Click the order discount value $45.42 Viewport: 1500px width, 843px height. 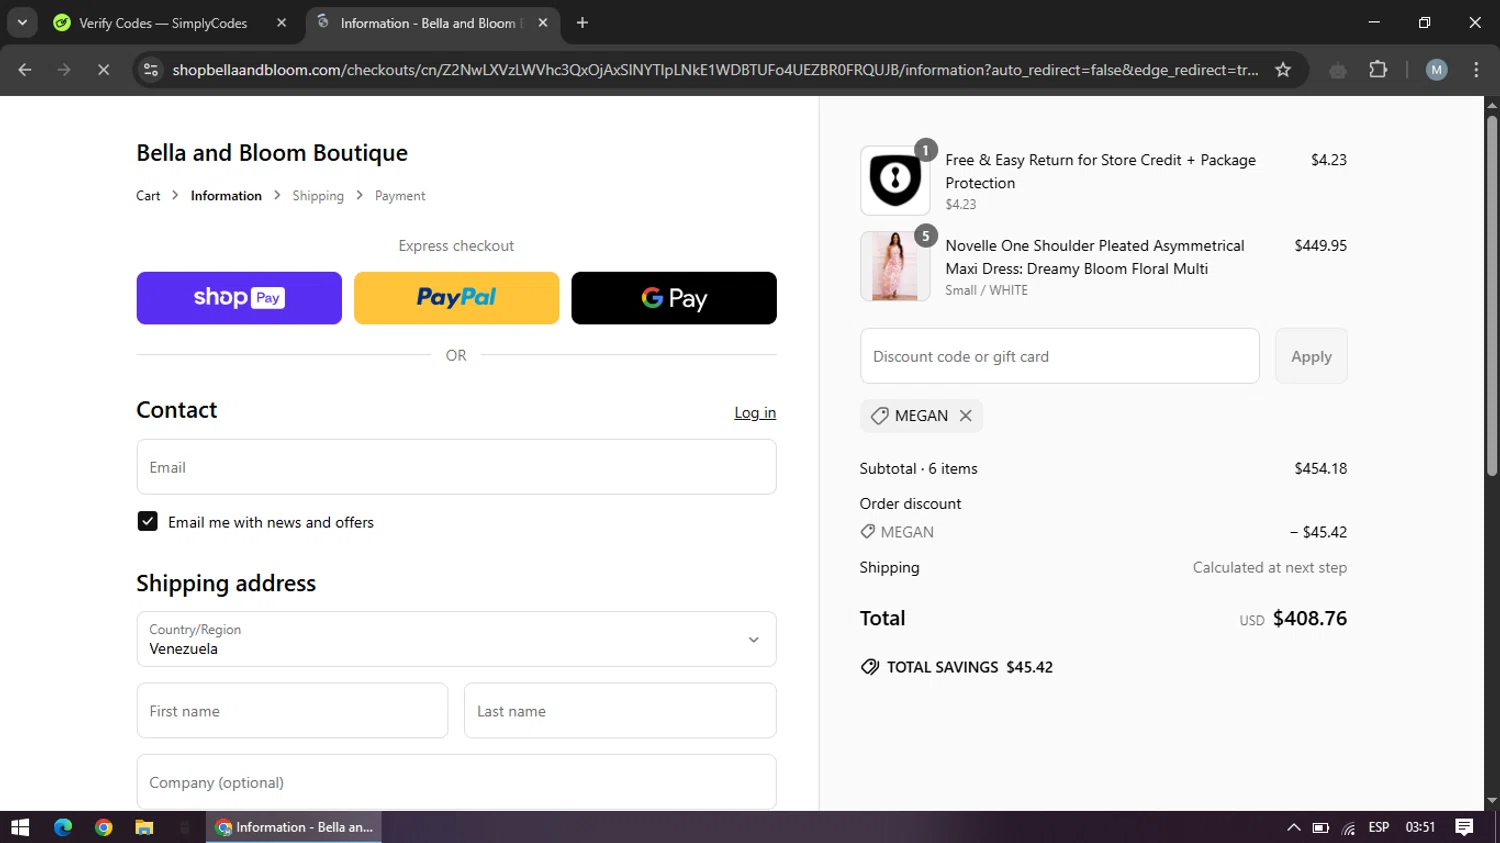coord(1319,532)
